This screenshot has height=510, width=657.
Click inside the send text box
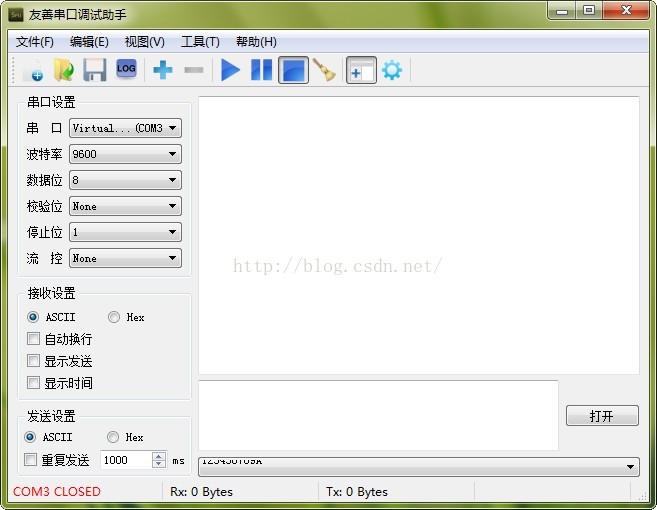[x=378, y=415]
